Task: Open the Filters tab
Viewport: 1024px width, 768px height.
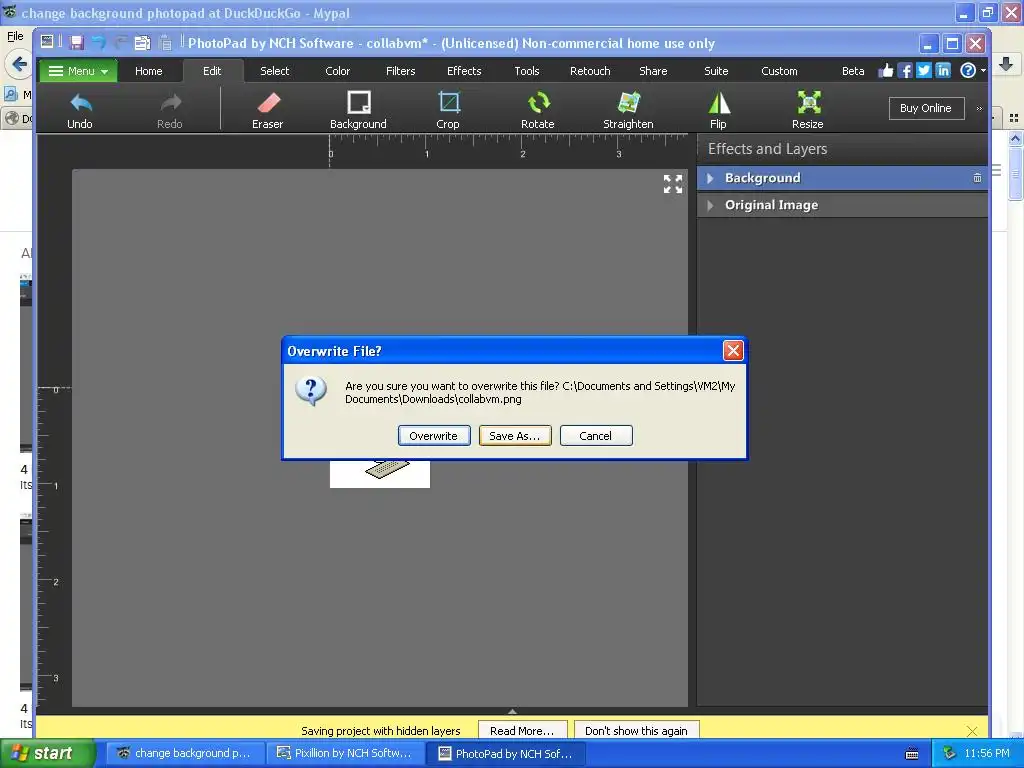Action: pyautogui.click(x=400, y=71)
